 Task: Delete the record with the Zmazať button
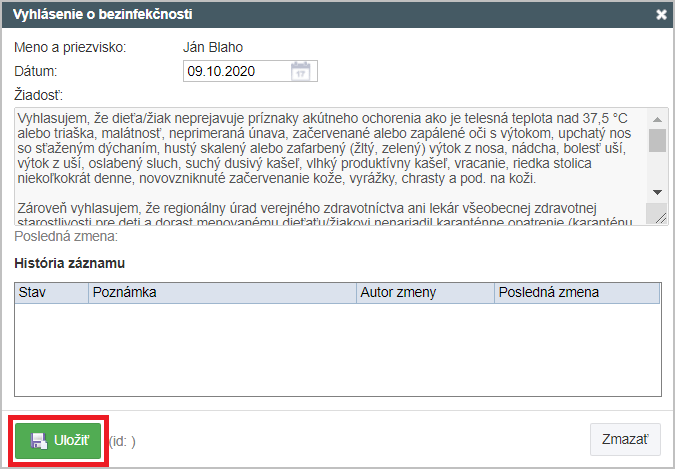pos(624,439)
